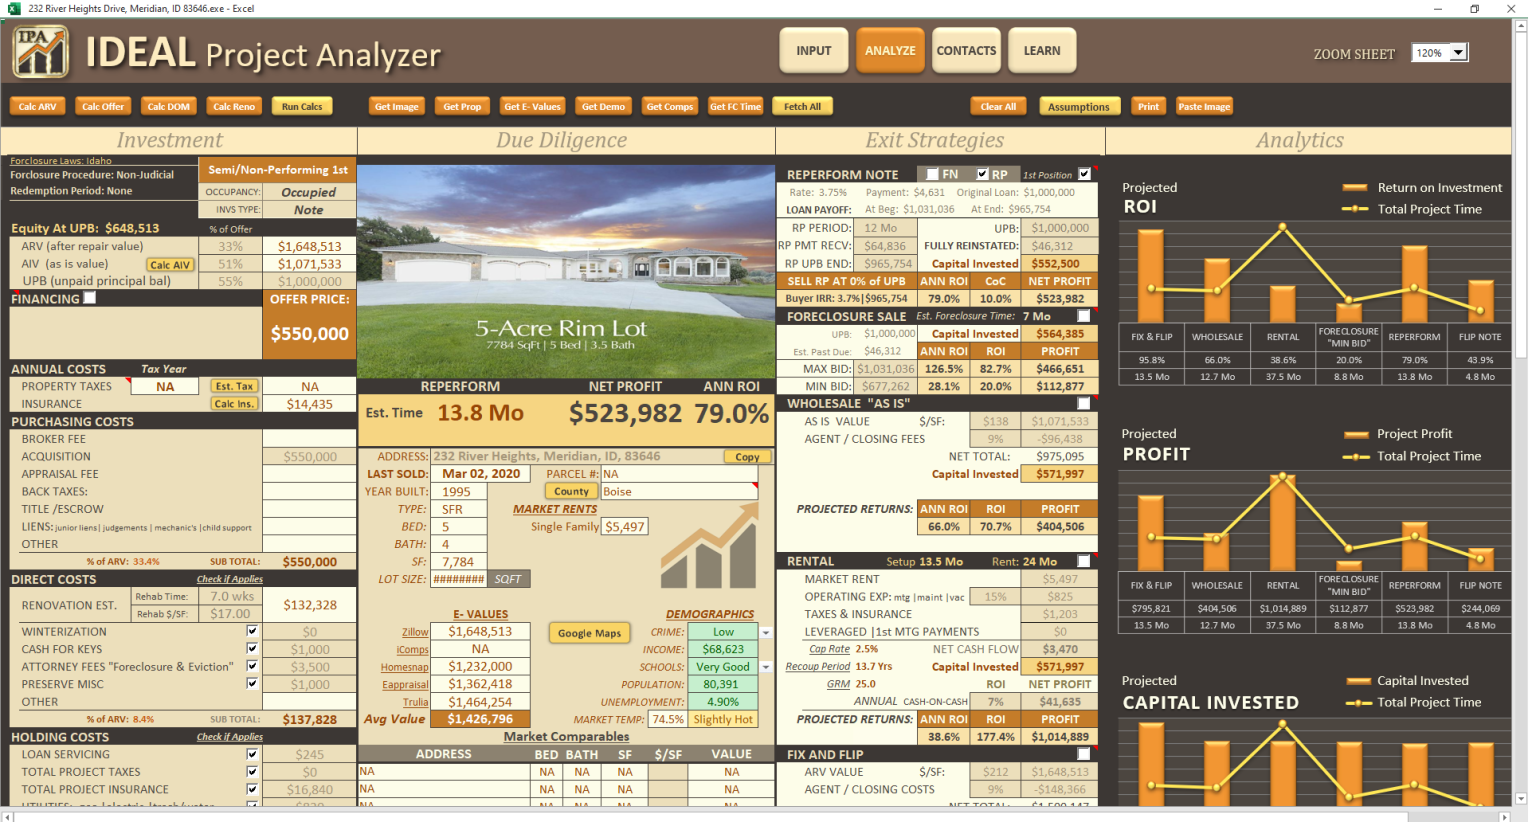Viewport: 1536px width, 822px height.
Task: Open the Zoom Sheet 120% dropdown
Action: [1458, 53]
